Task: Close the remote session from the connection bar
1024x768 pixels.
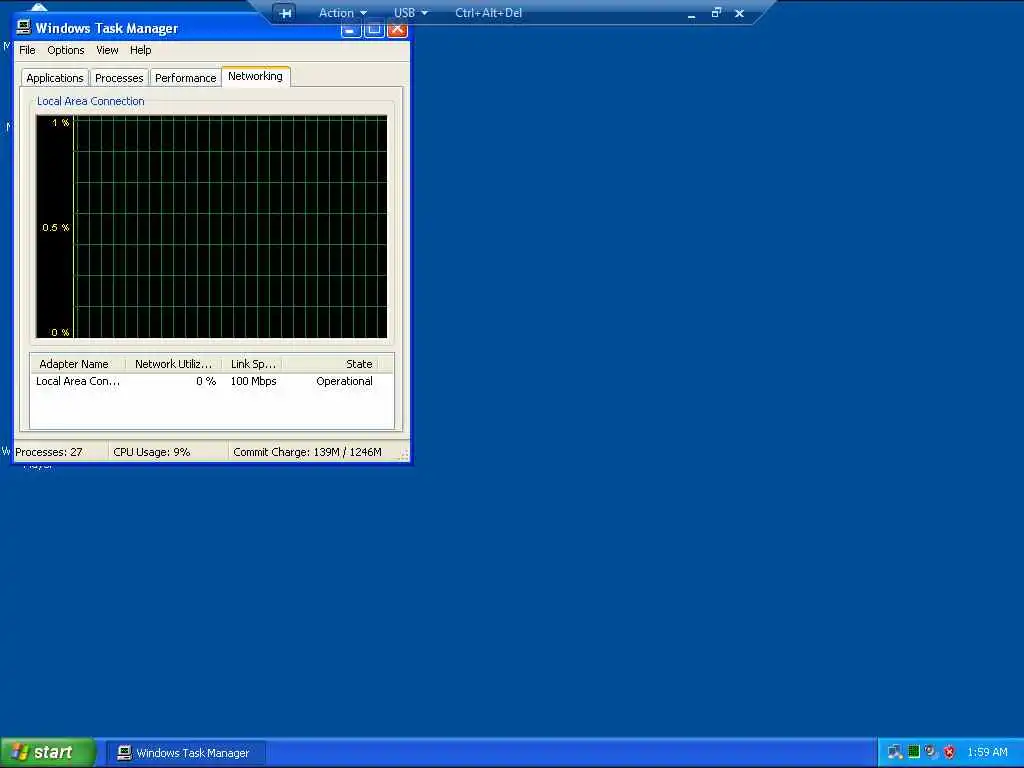Action: pos(739,13)
